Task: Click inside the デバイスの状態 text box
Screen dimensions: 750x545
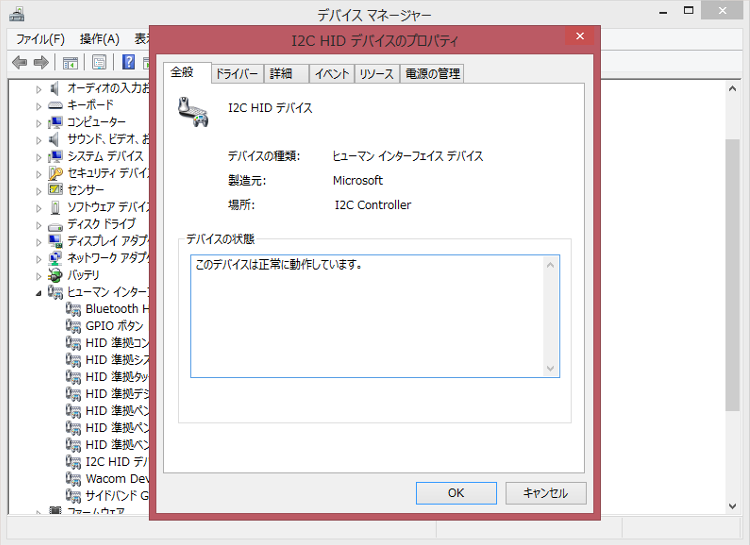Action: 375,316
